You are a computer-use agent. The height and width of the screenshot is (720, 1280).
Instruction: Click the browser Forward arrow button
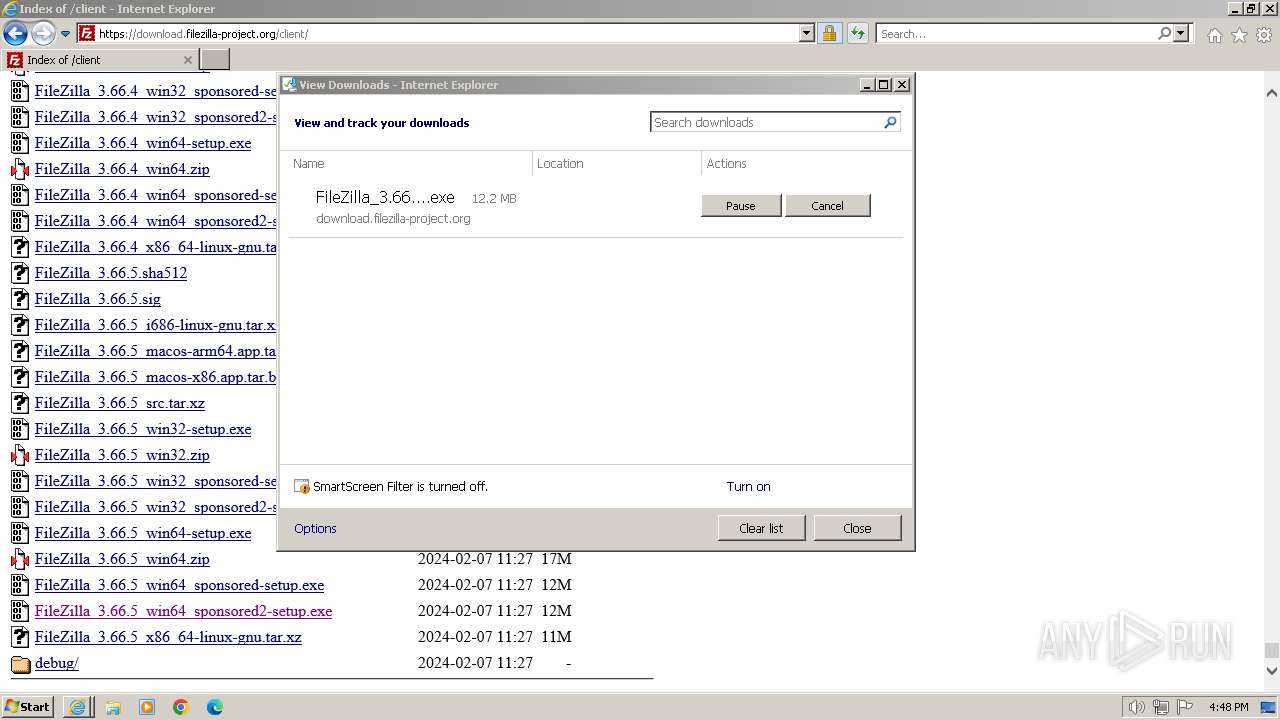click(43, 33)
